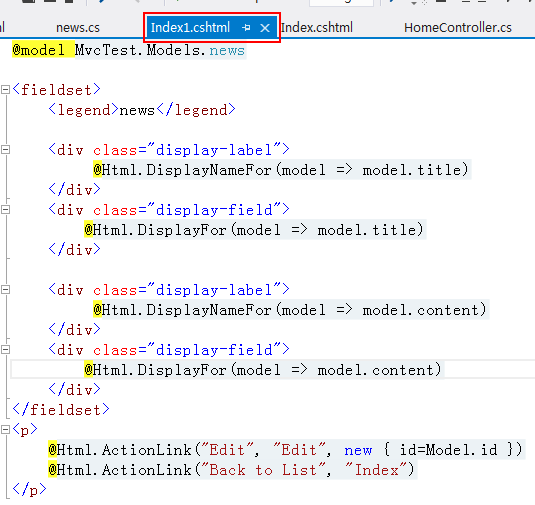Collapse the div containing DisplayFor model.content

[x=5, y=349]
